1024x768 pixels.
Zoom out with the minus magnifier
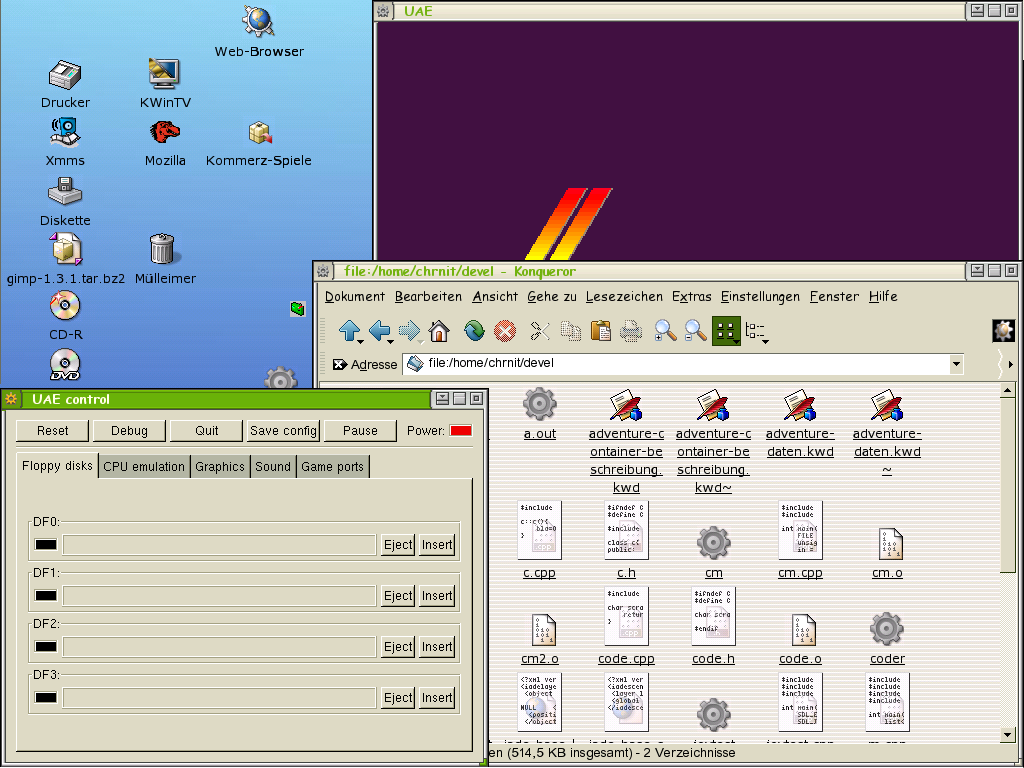tap(695, 331)
